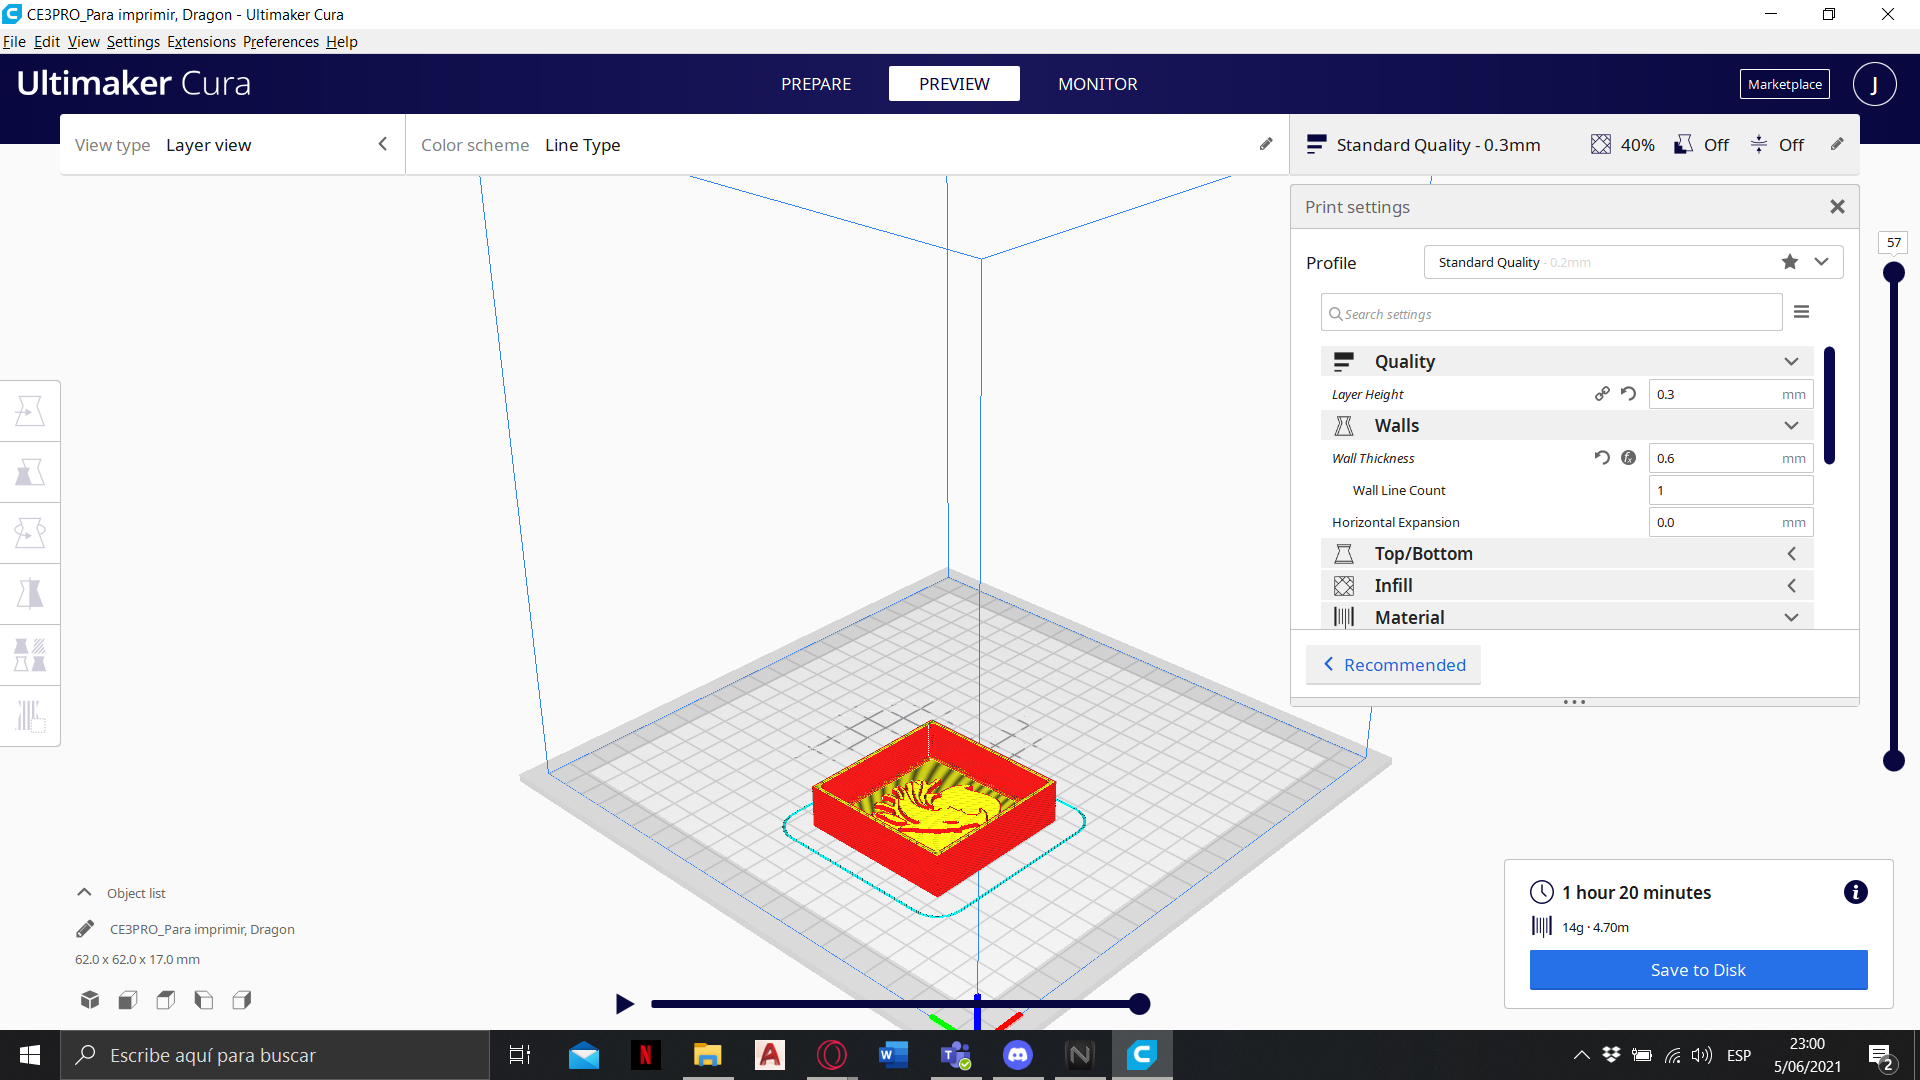Click the Wall Line Count field
Viewport: 1920px width, 1080px height.
(1730, 490)
